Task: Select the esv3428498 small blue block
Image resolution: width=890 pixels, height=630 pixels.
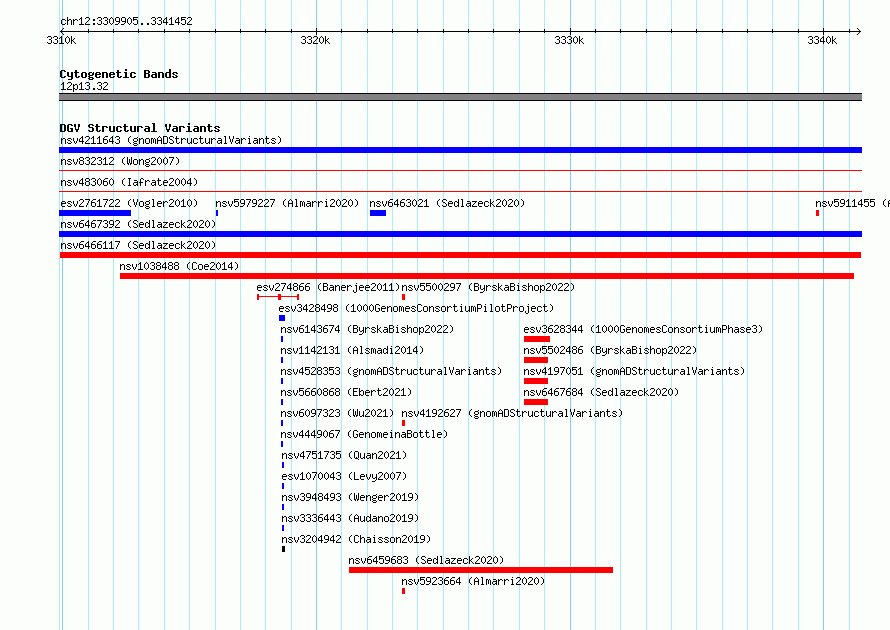Action: (282, 318)
